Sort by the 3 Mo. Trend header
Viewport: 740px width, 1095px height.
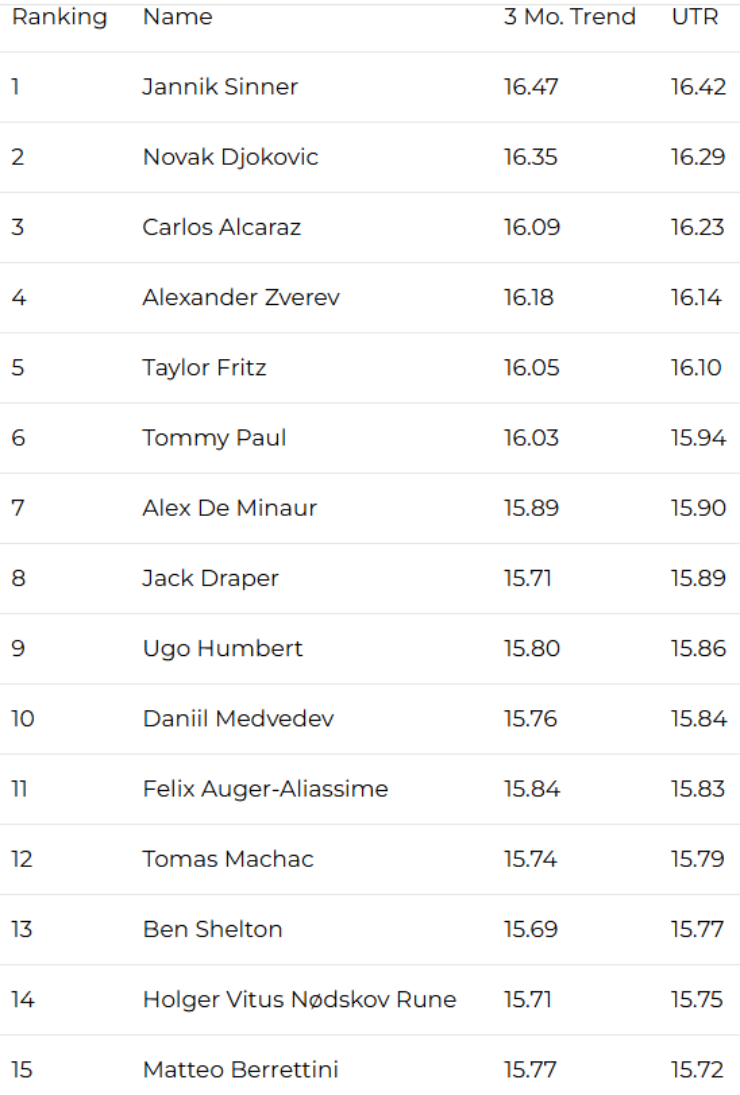pos(569,17)
